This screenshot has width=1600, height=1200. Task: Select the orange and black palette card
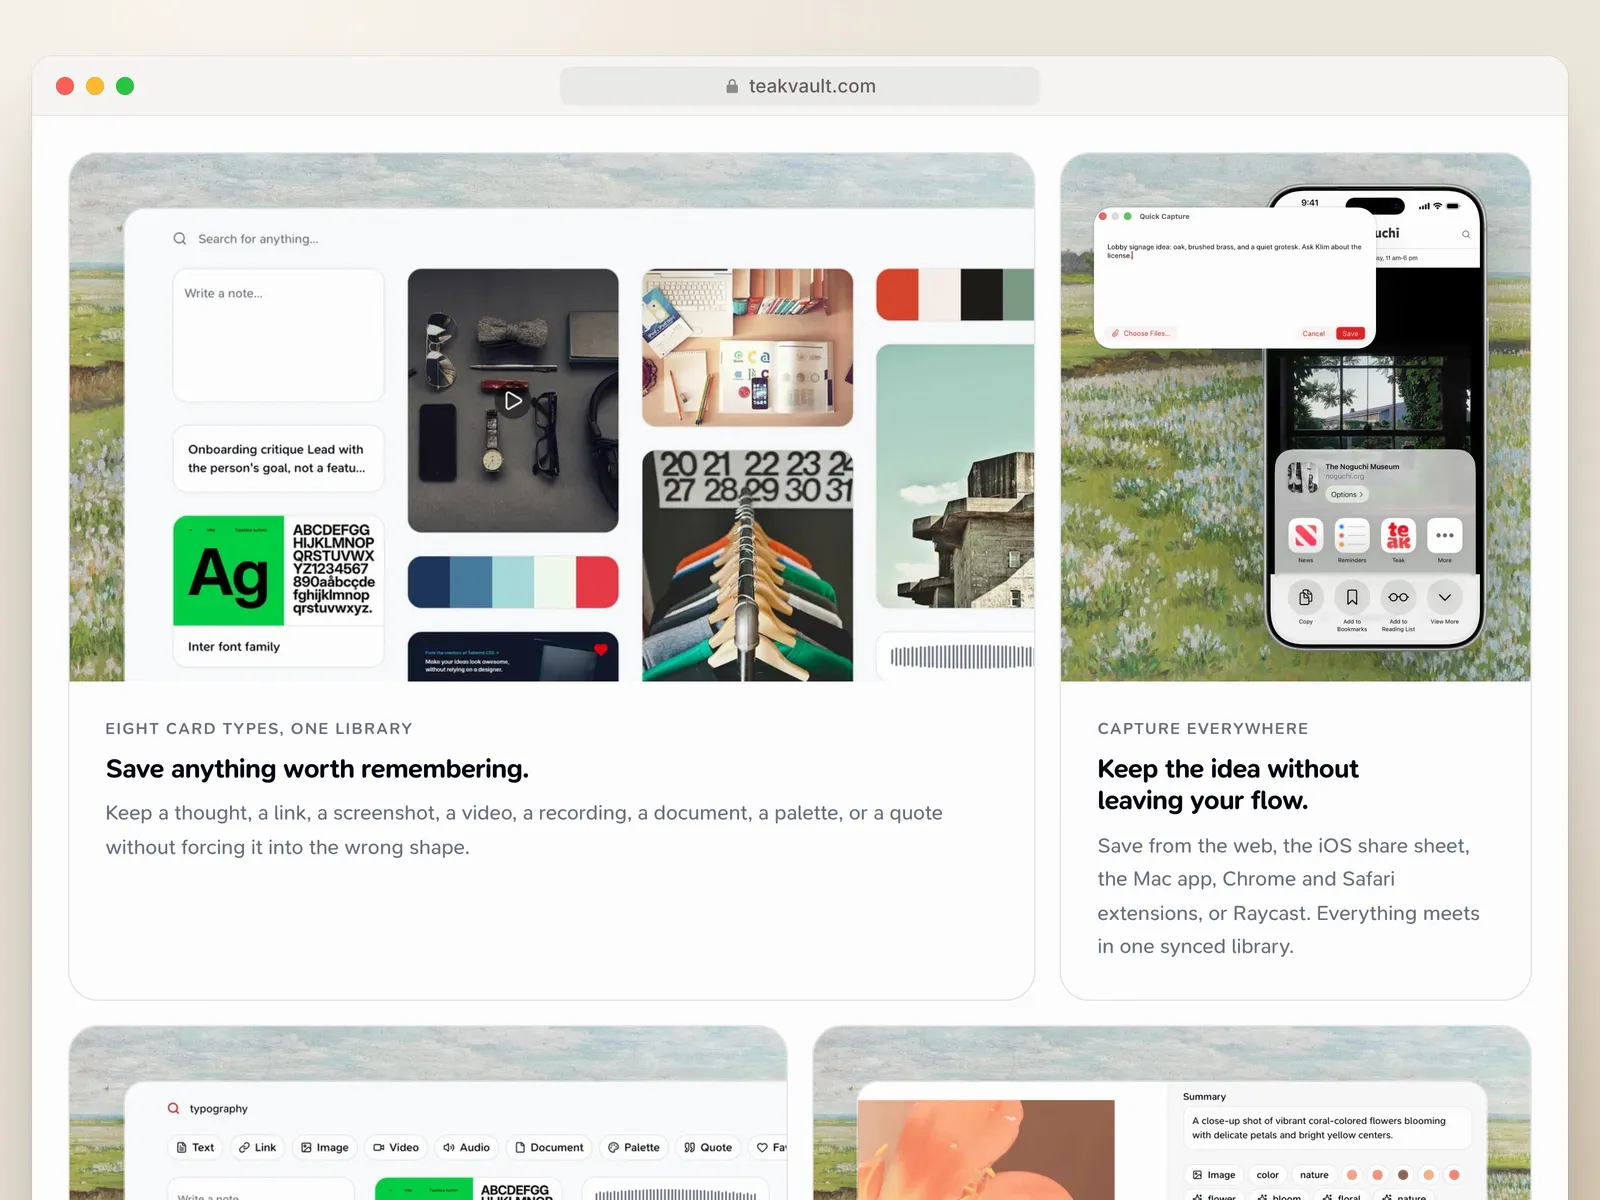pos(955,295)
